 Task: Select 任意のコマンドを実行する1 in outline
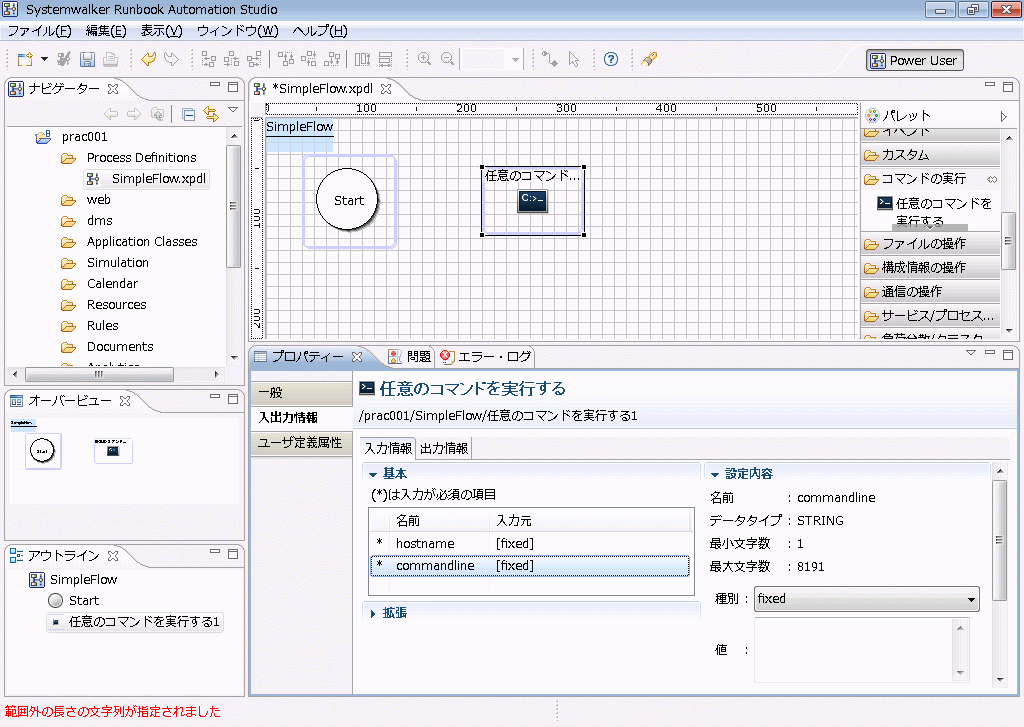pos(144,621)
